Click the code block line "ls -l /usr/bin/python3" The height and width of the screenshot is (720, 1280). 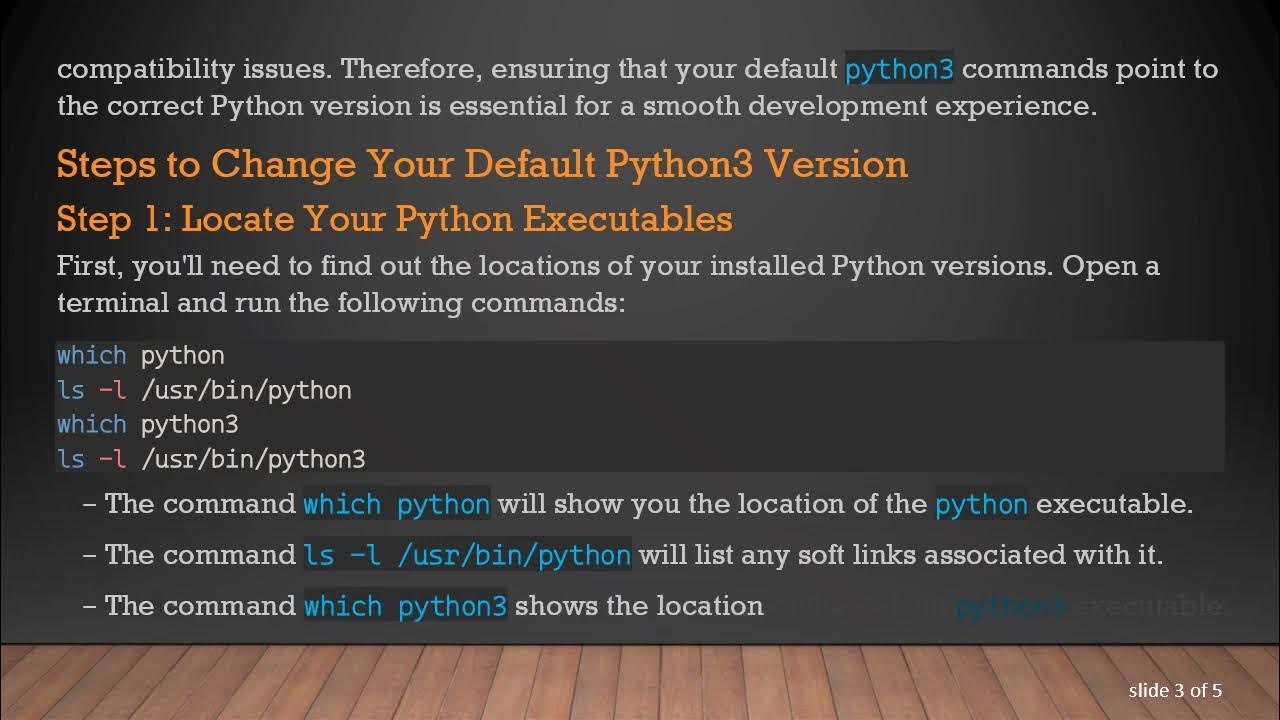[211, 459]
